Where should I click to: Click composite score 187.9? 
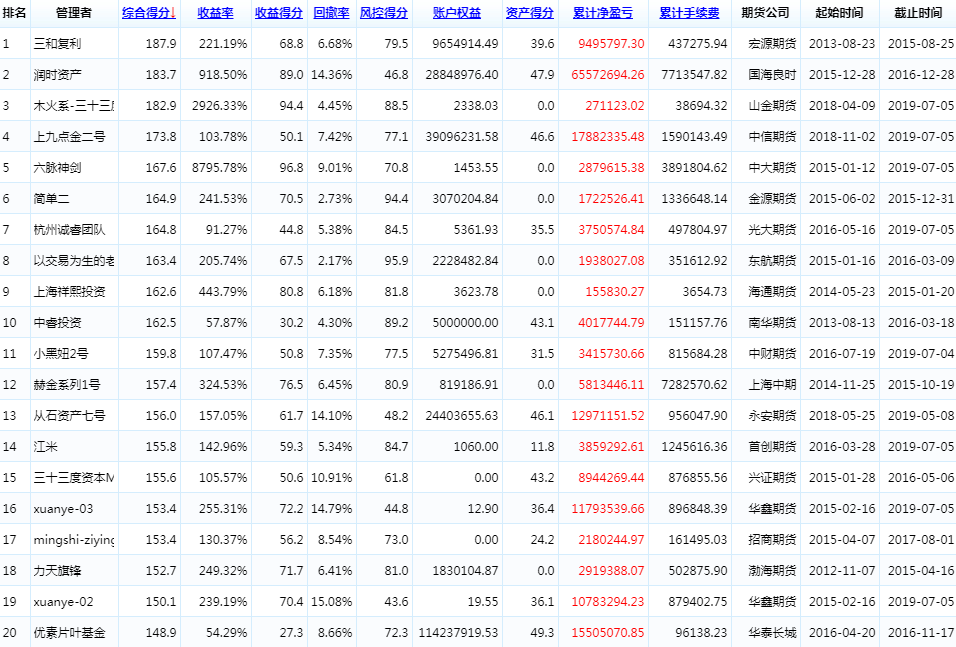[x=161, y=44]
